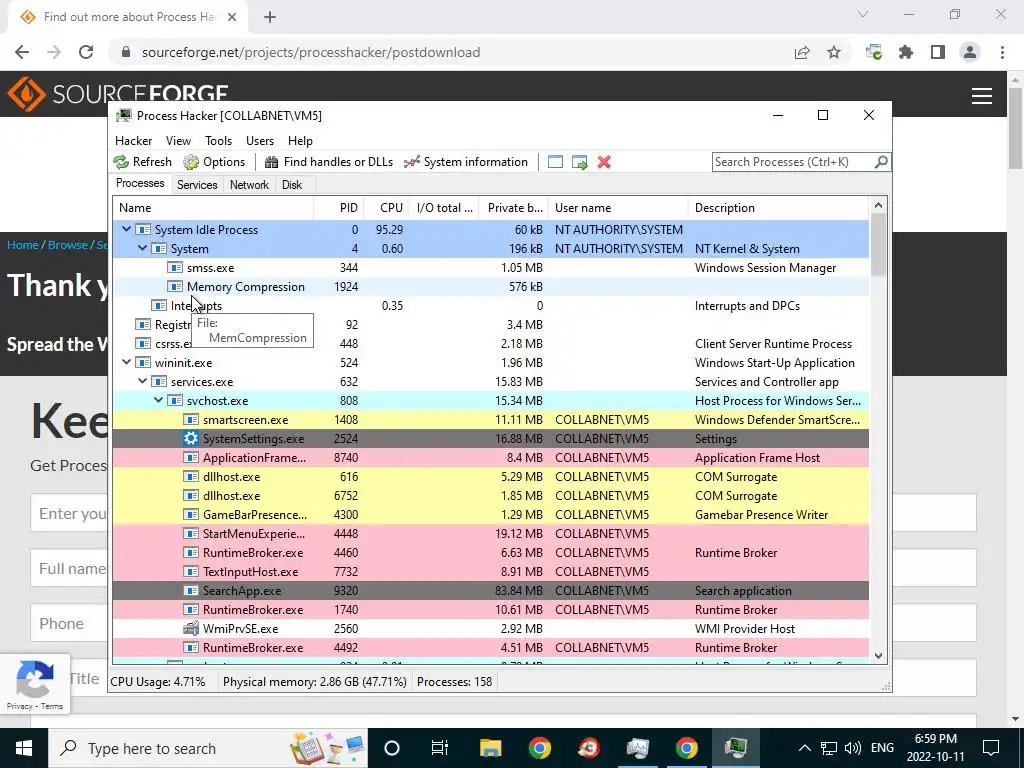This screenshot has height=768, width=1024.
Task: Sort by the PID column header
Action: pos(339,208)
